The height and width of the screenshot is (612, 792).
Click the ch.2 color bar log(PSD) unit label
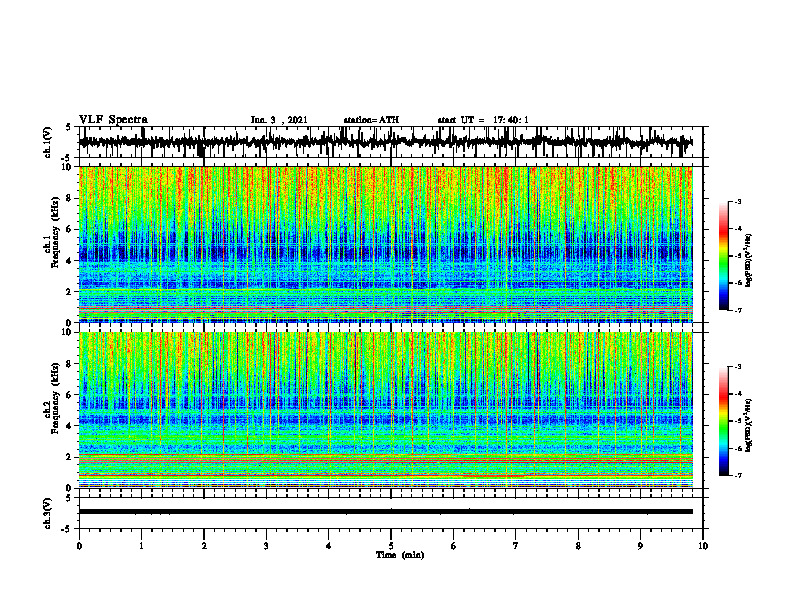[x=749, y=425]
